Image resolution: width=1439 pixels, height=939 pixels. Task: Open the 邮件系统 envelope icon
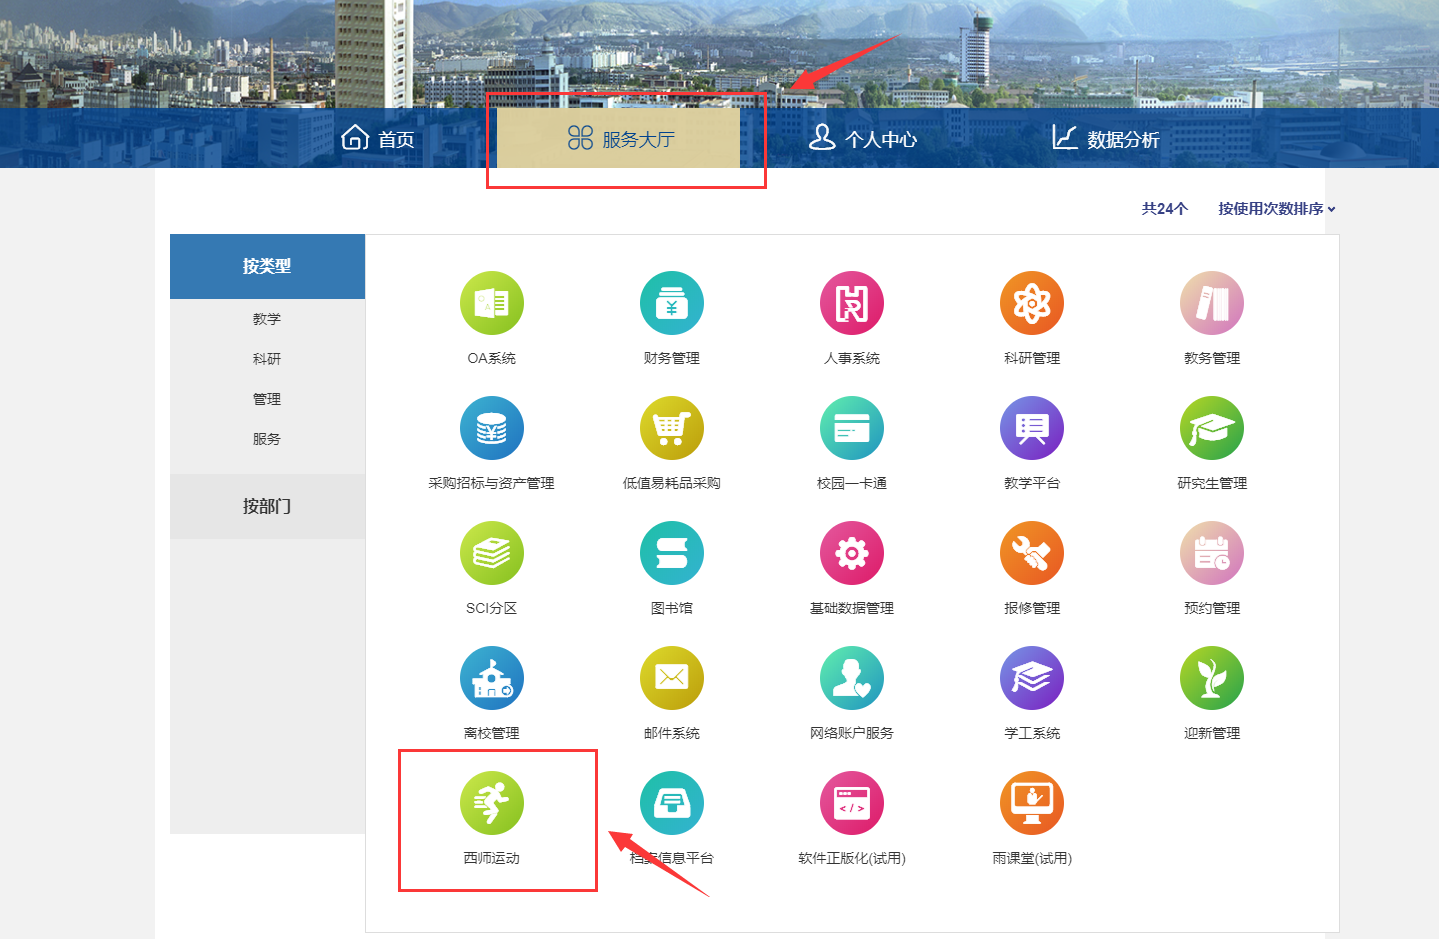click(671, 678)
